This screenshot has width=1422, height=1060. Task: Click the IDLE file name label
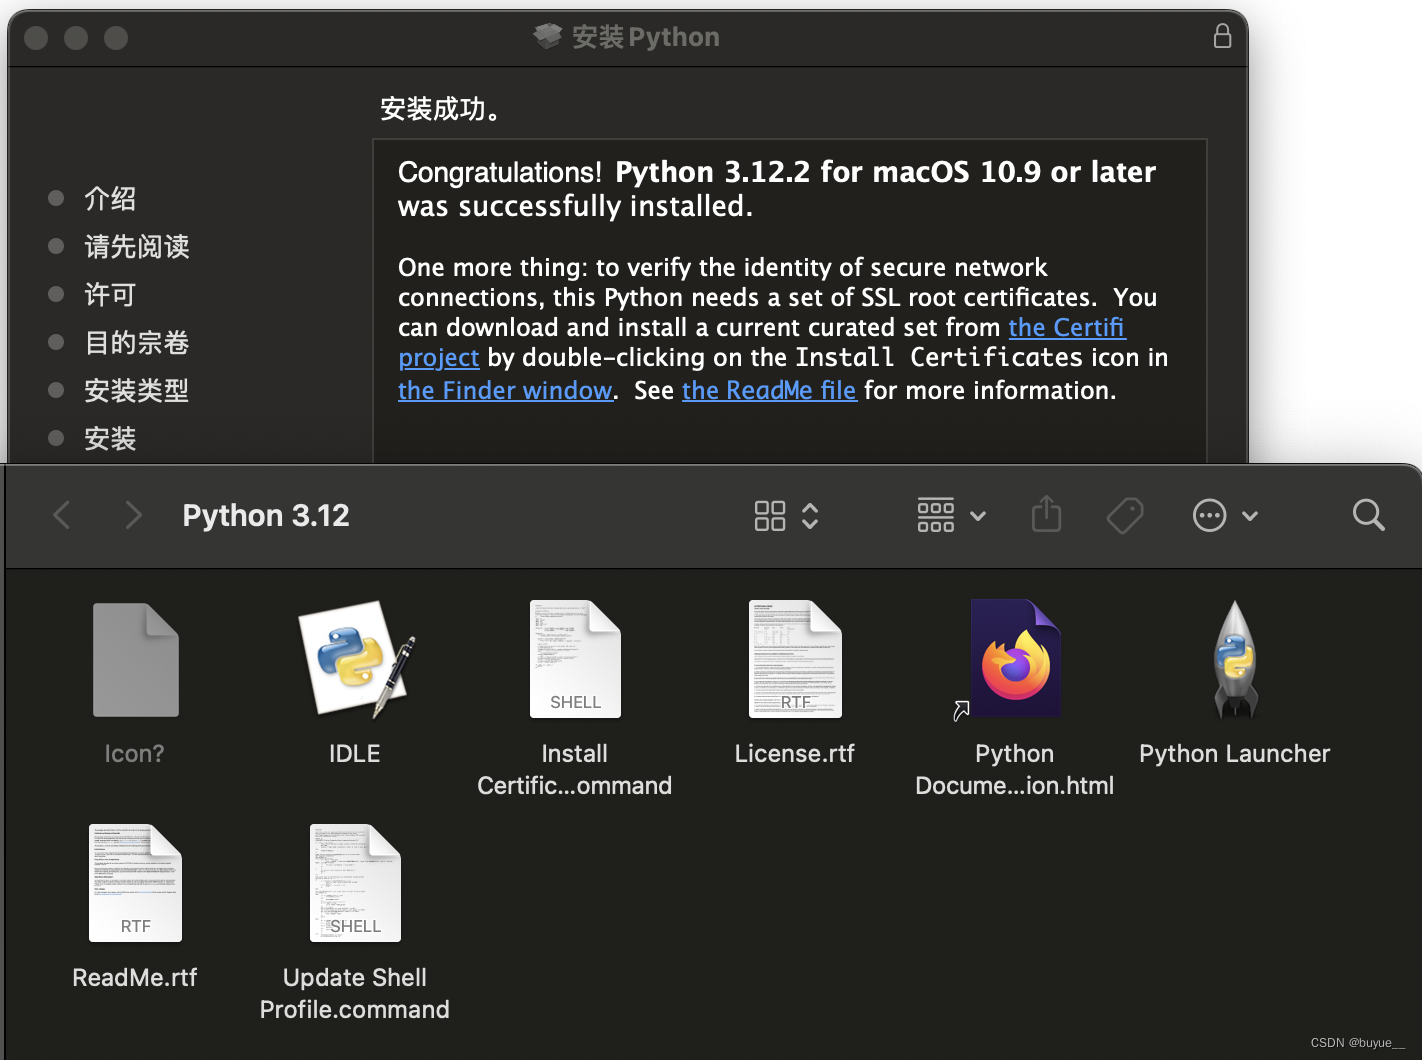355,754
